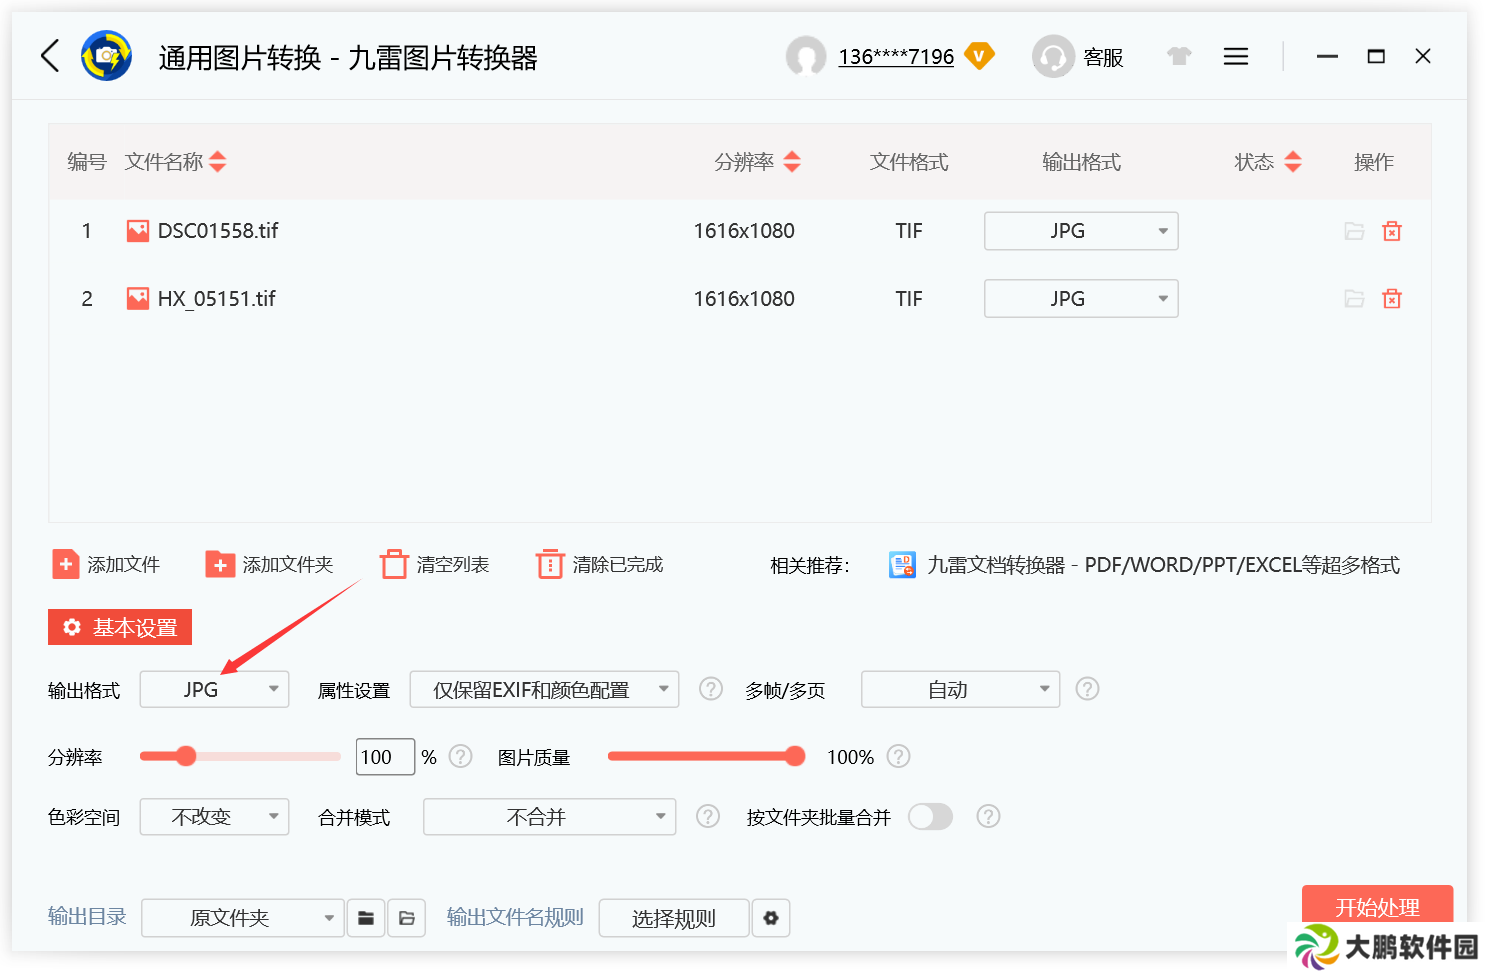This screenshot has width=1487, height=972.
Task: Show help for batch merge by folder
Action: coord(989,817)
